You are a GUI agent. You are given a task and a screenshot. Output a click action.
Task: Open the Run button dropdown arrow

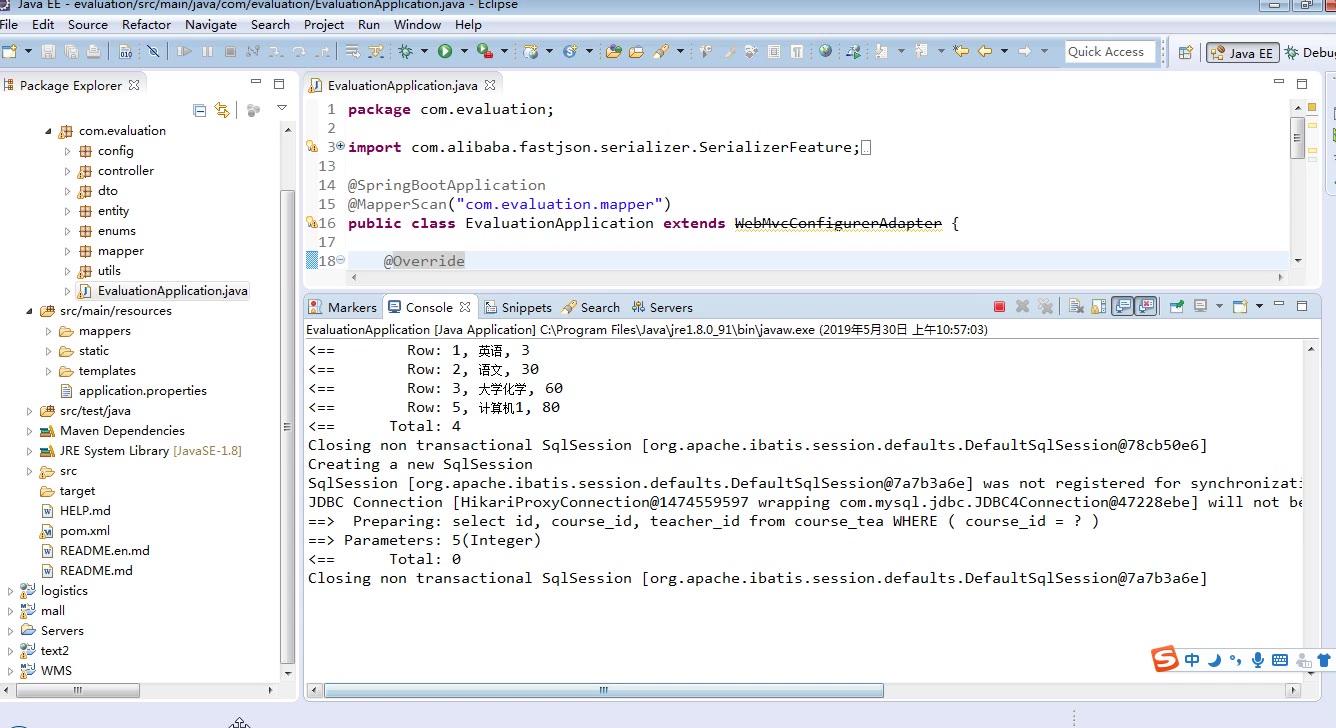(x=462, y=51)
